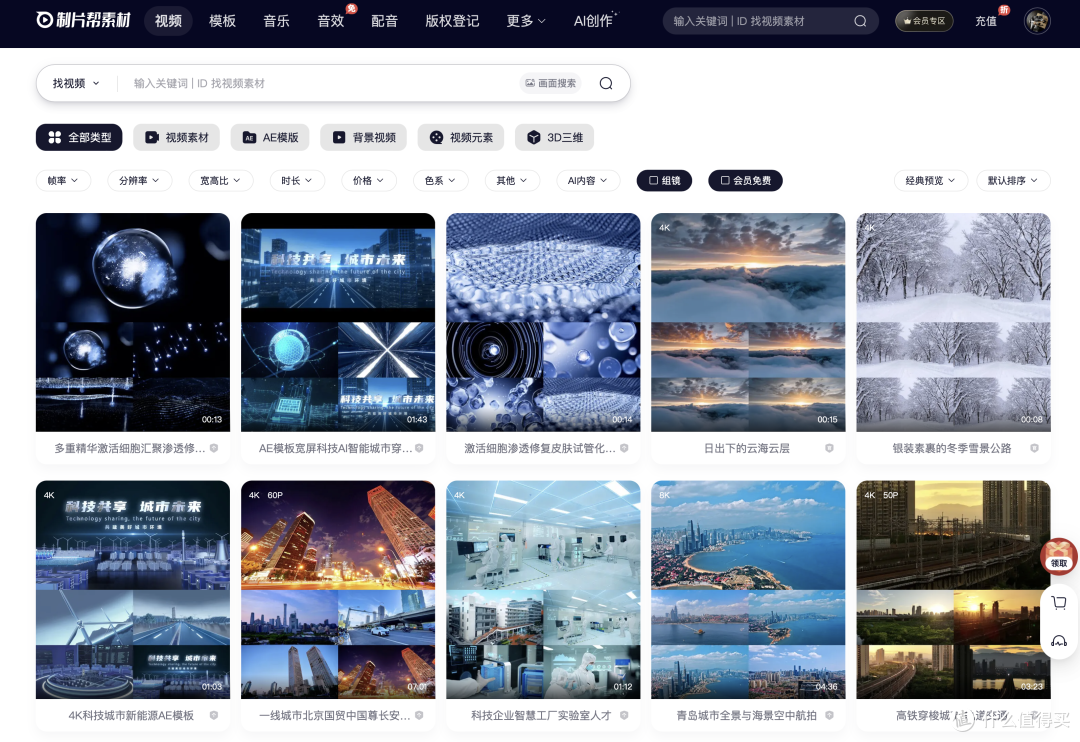Toggle the 会员免费 checkbox filter

click(x=745, y=181)
